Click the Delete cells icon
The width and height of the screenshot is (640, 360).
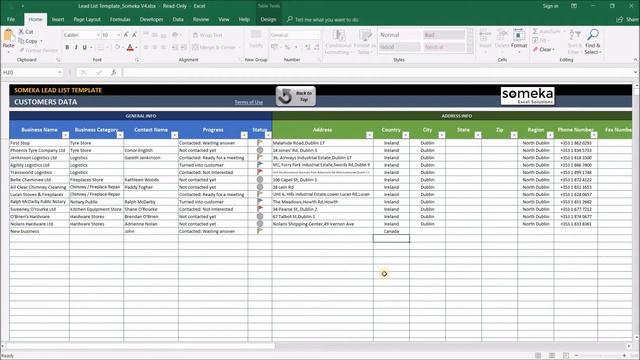tap(502, 36)
